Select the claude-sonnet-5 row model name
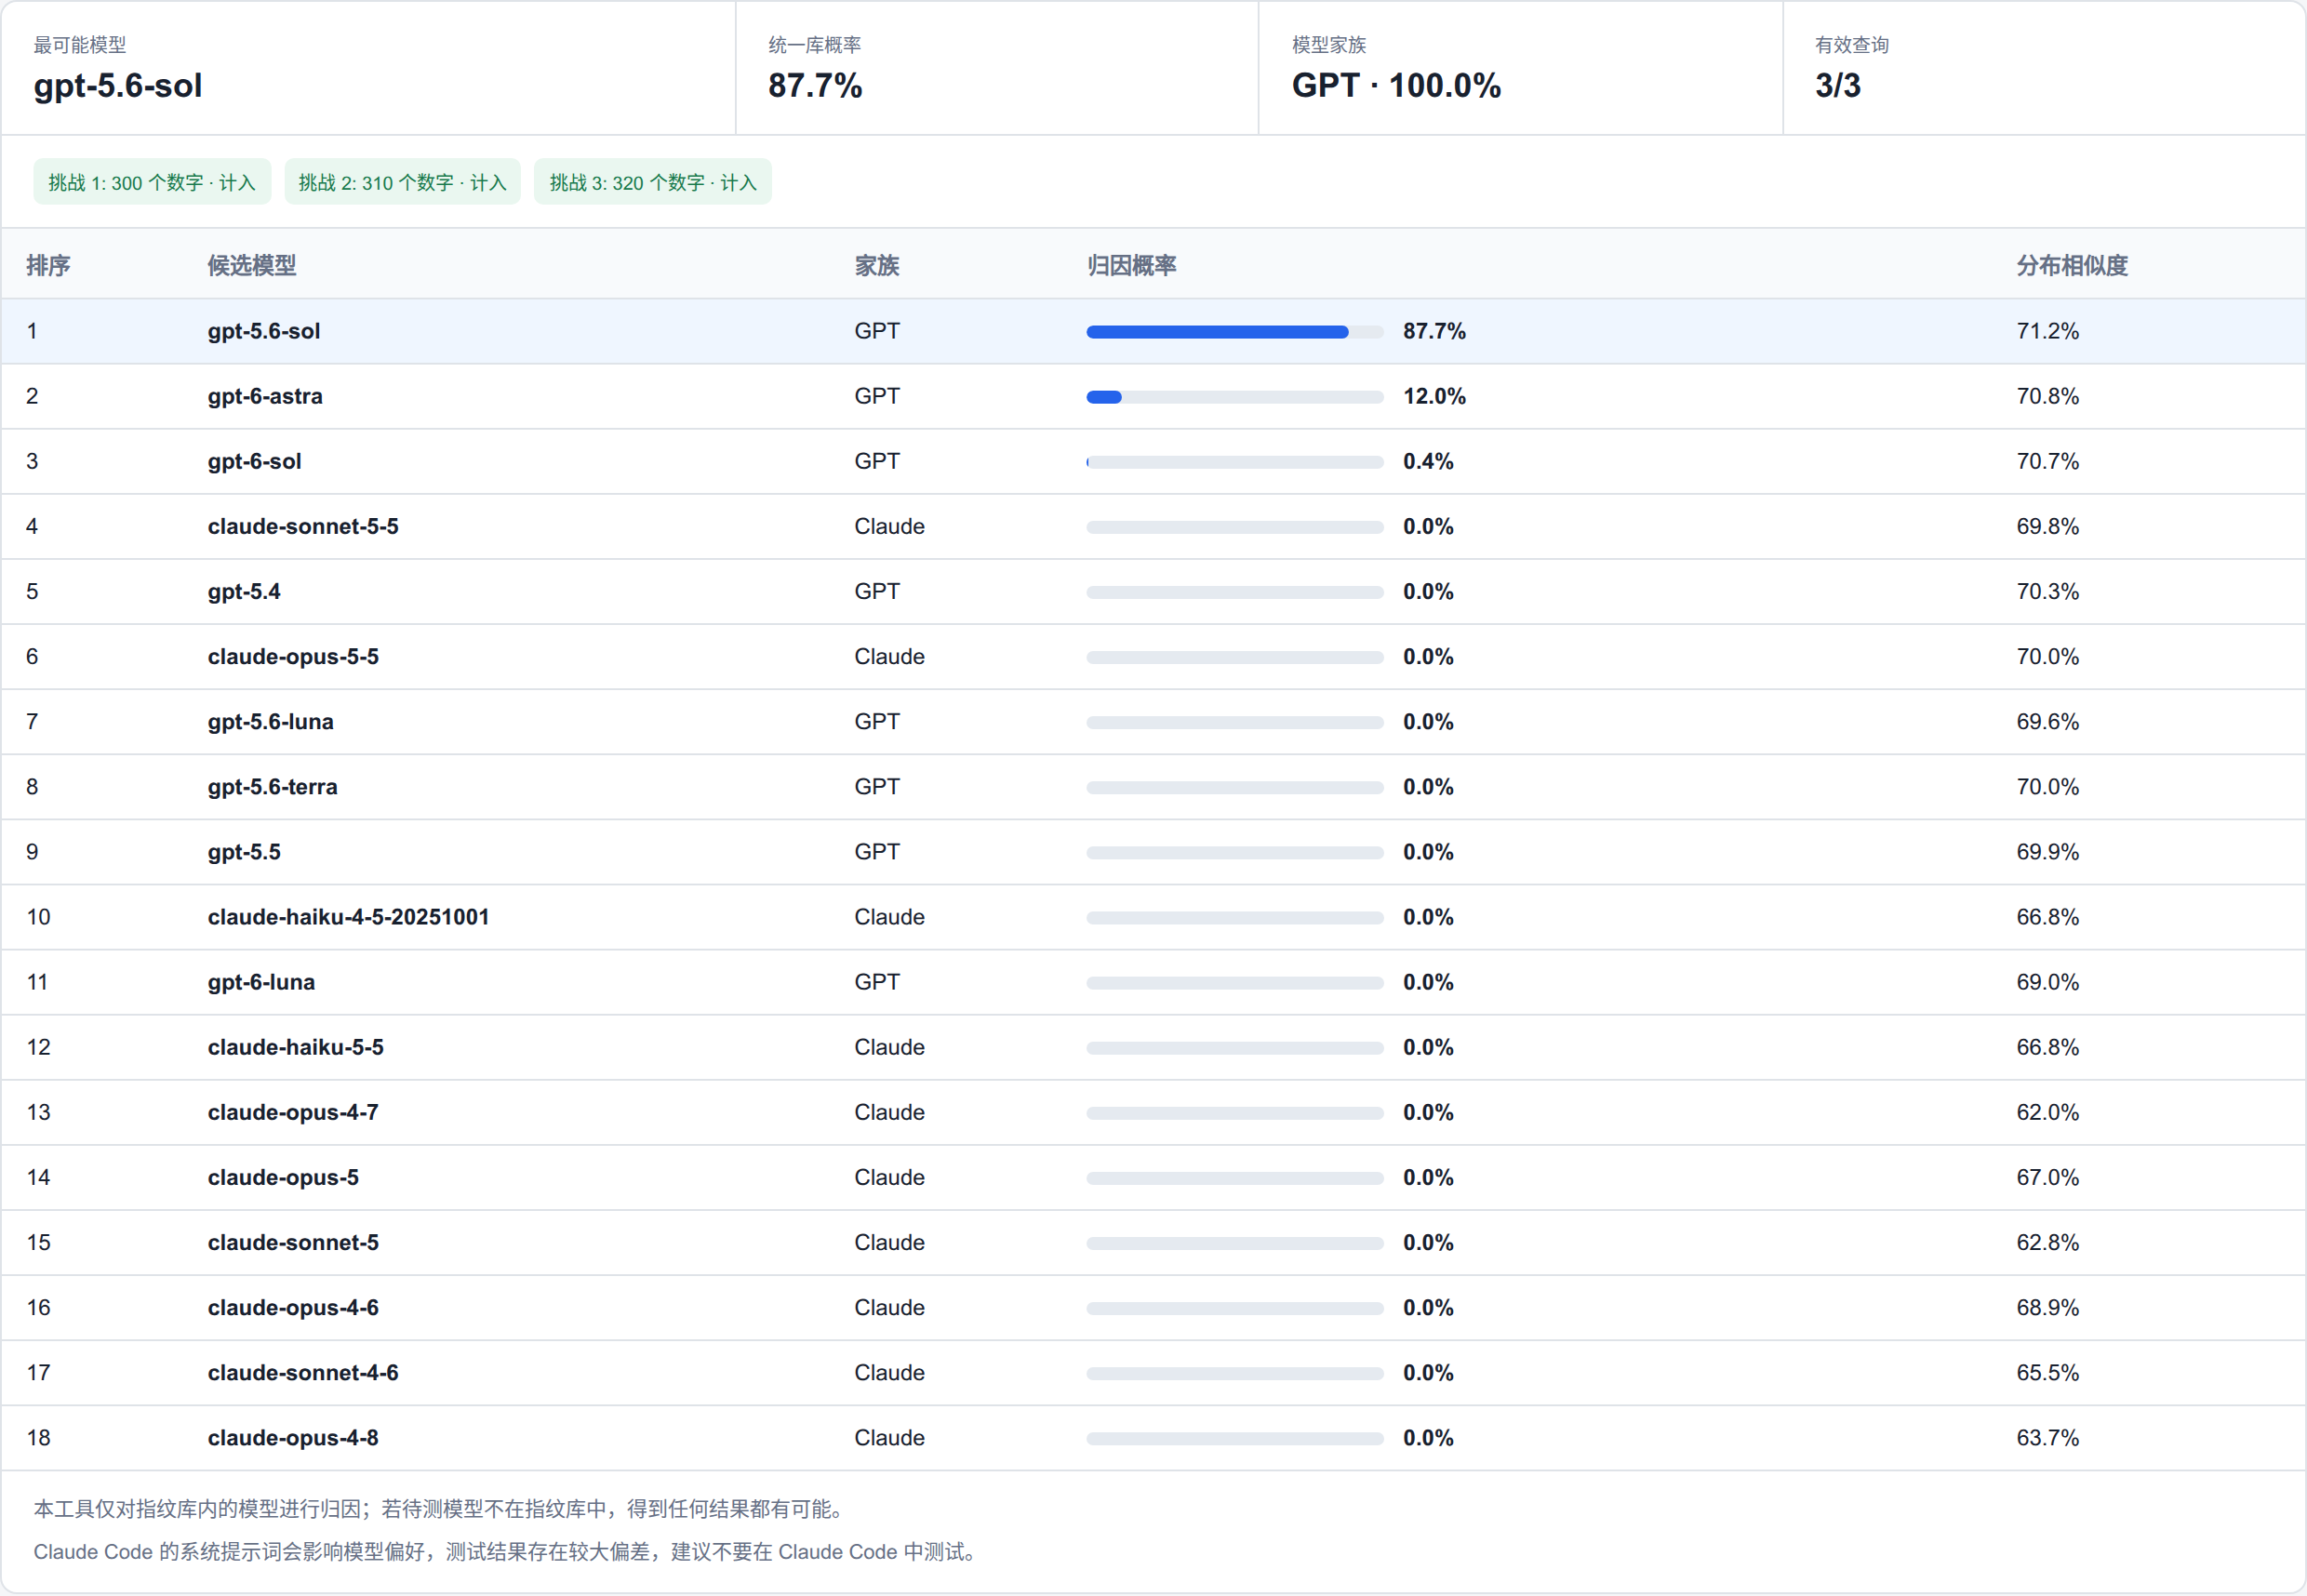This screenshot has width=2307, height=1596. [x=293, y=1241]
